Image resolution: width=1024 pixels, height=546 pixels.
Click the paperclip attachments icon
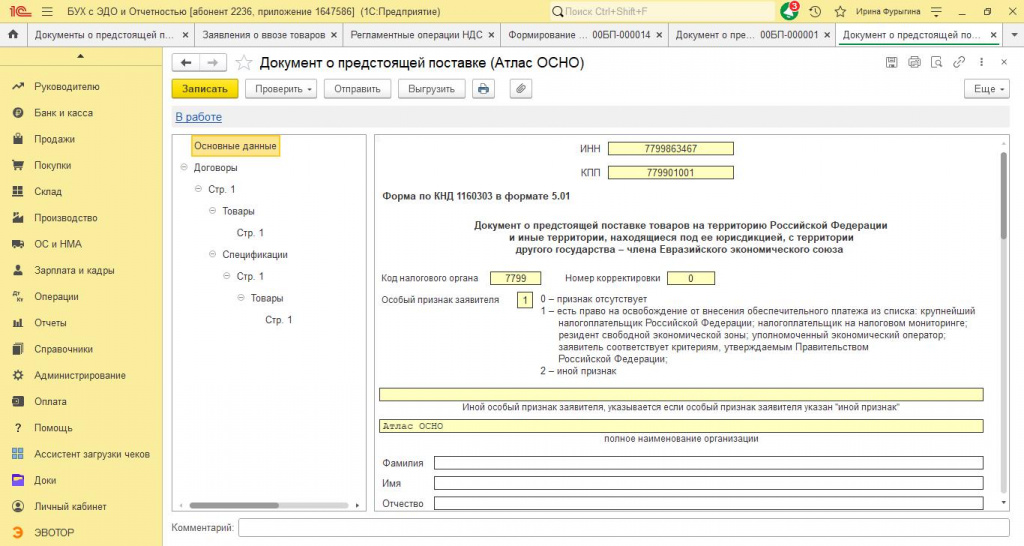[520, 89]
